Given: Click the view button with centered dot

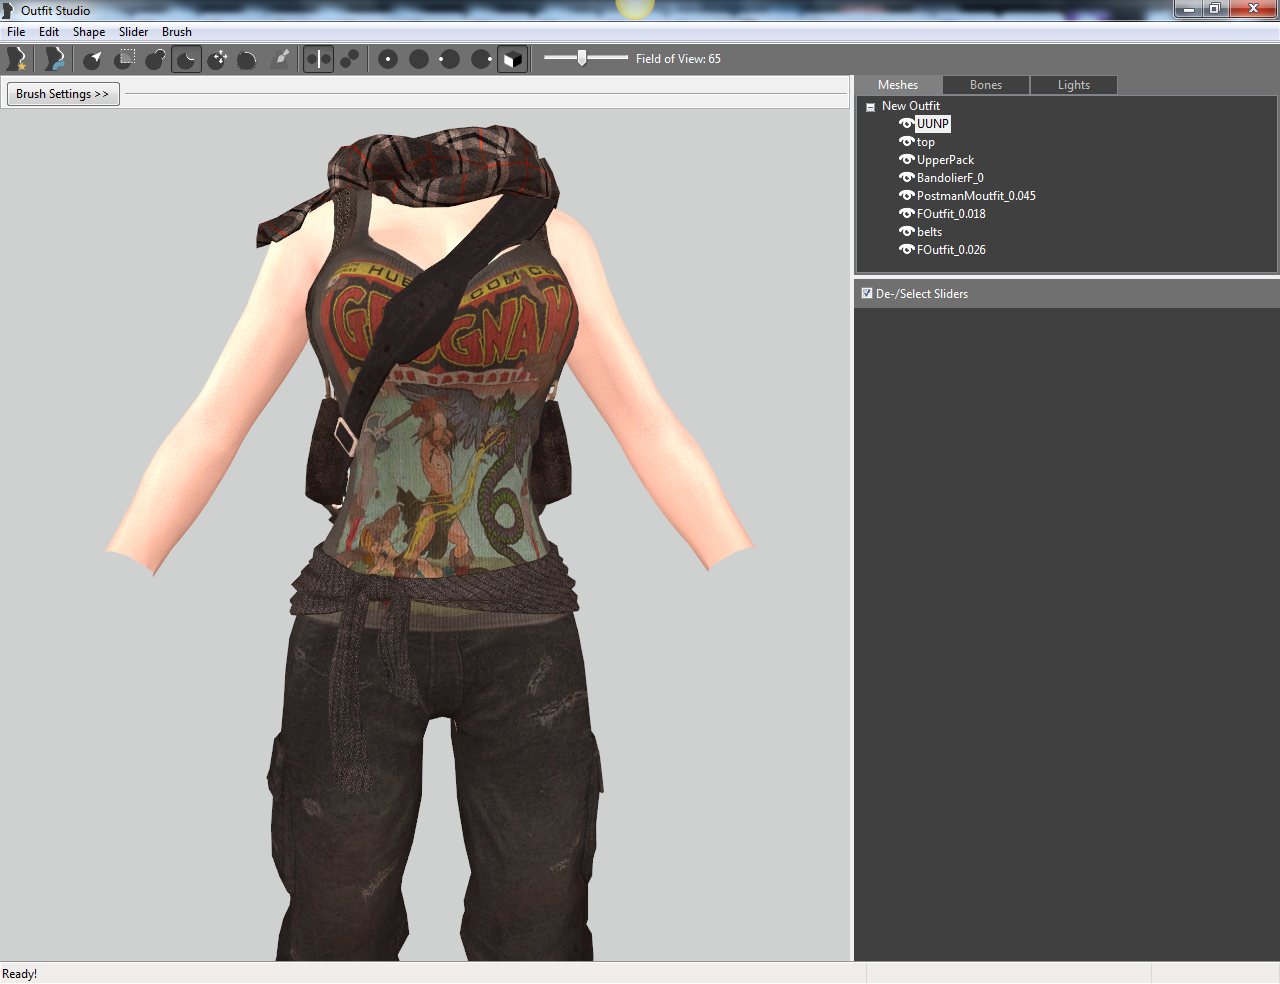Looking at the screenshot, I should (388, 59).
